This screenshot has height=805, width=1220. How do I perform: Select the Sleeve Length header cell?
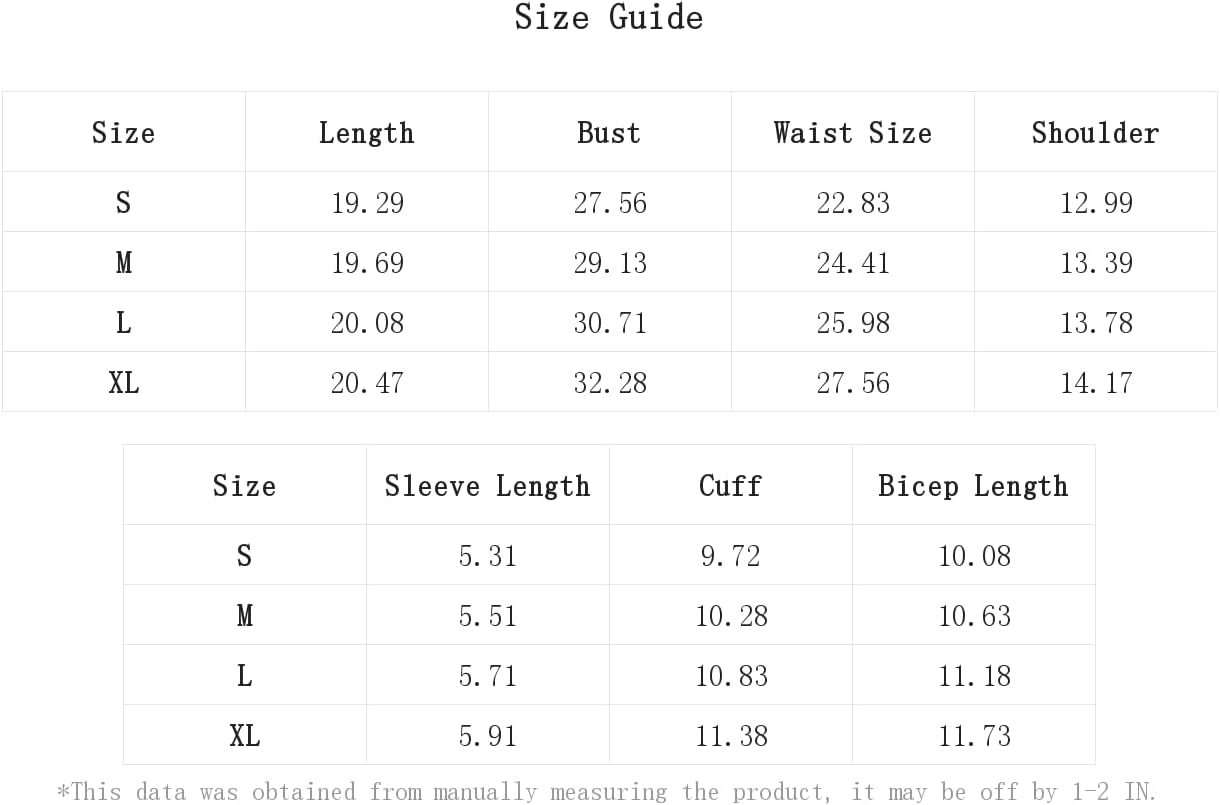pos(487,486)
